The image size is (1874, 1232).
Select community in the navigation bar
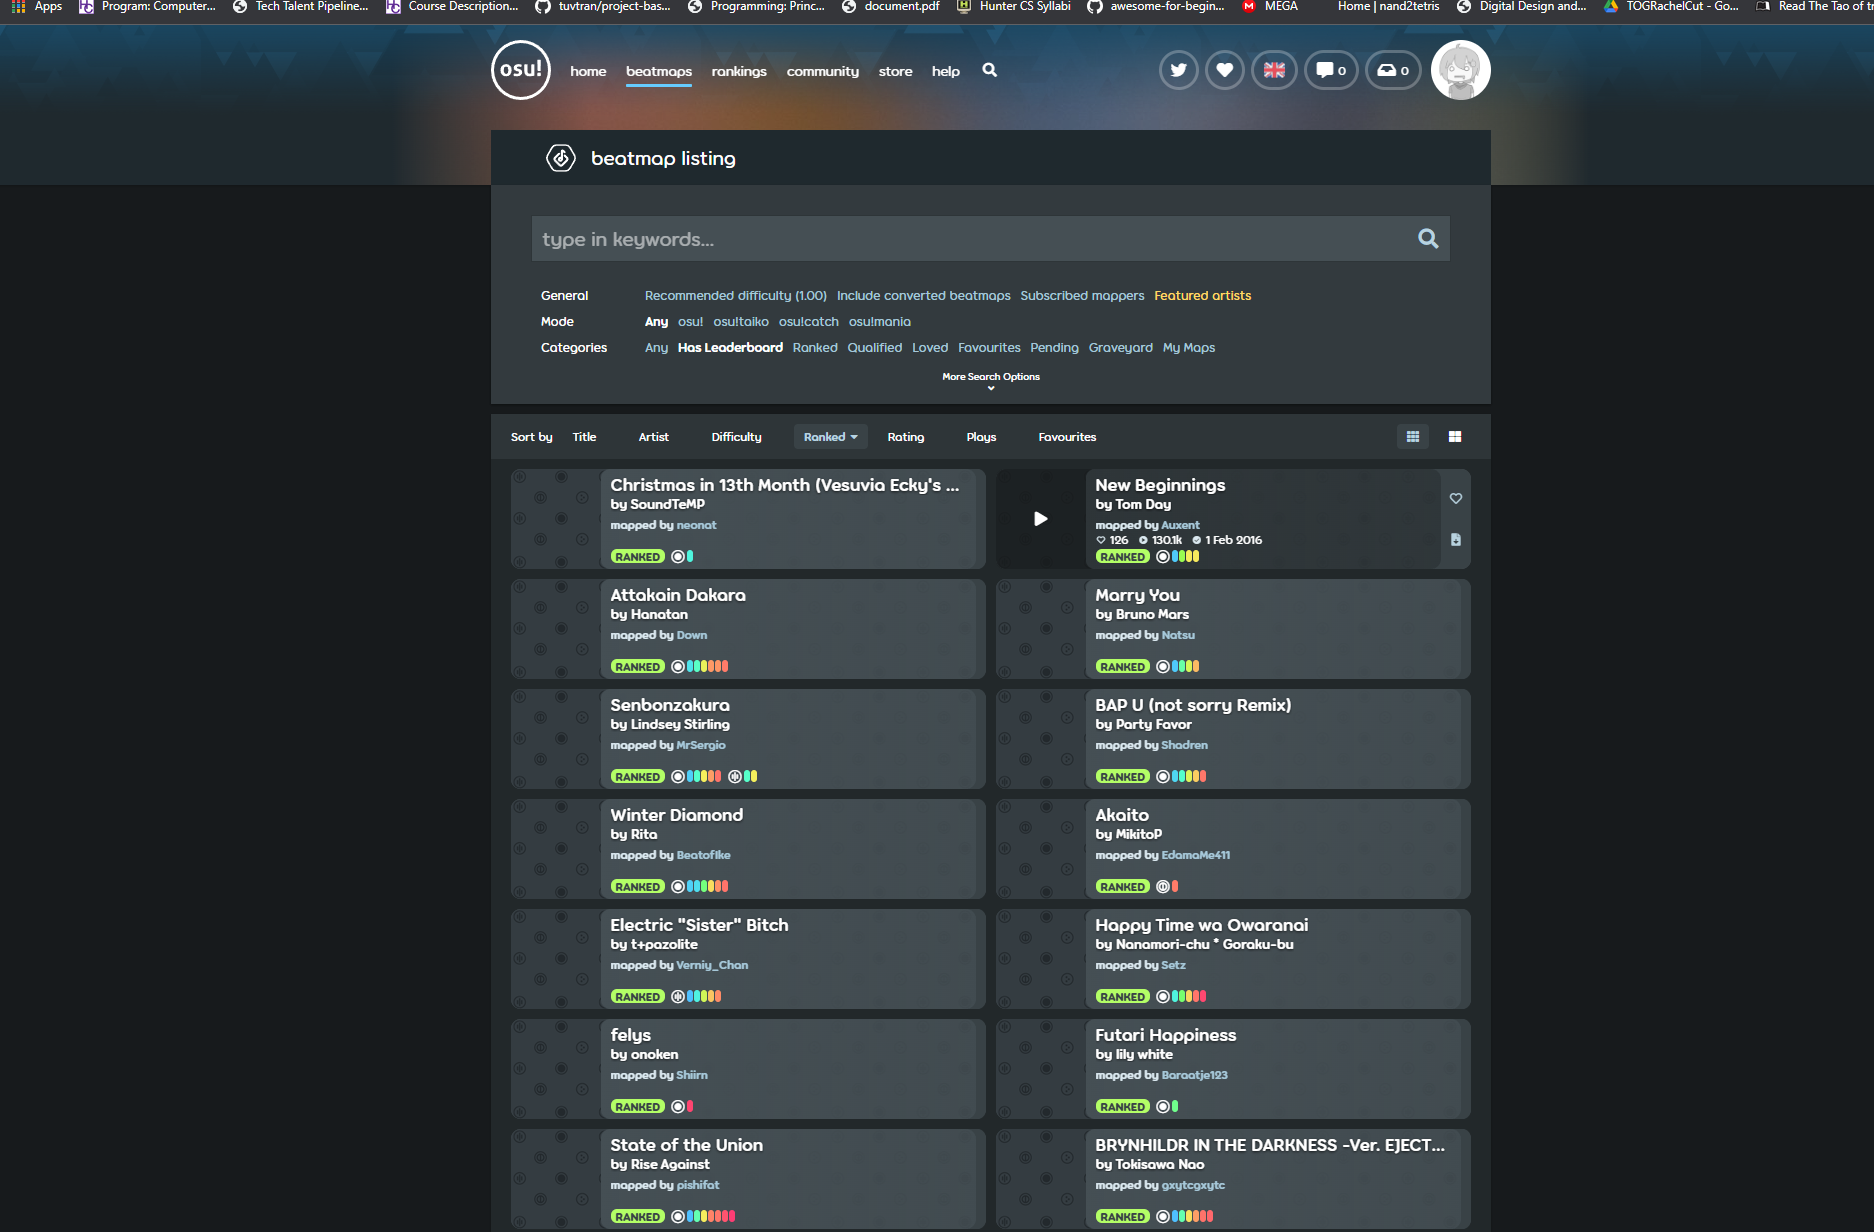coord(822,71)
